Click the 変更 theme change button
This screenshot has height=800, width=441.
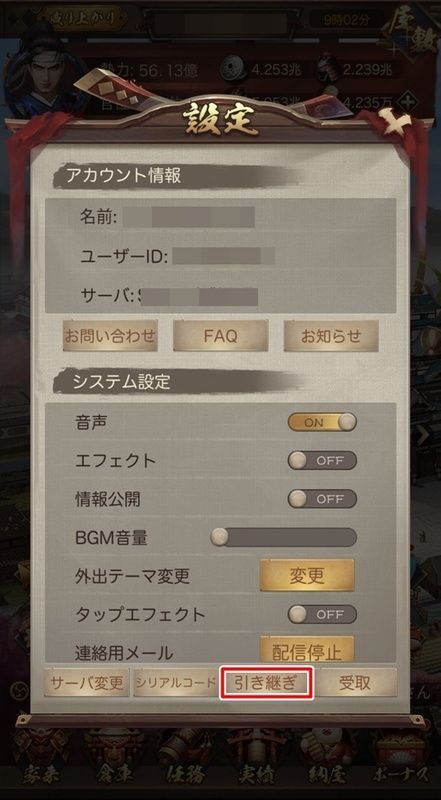click(x=307, y=576)
